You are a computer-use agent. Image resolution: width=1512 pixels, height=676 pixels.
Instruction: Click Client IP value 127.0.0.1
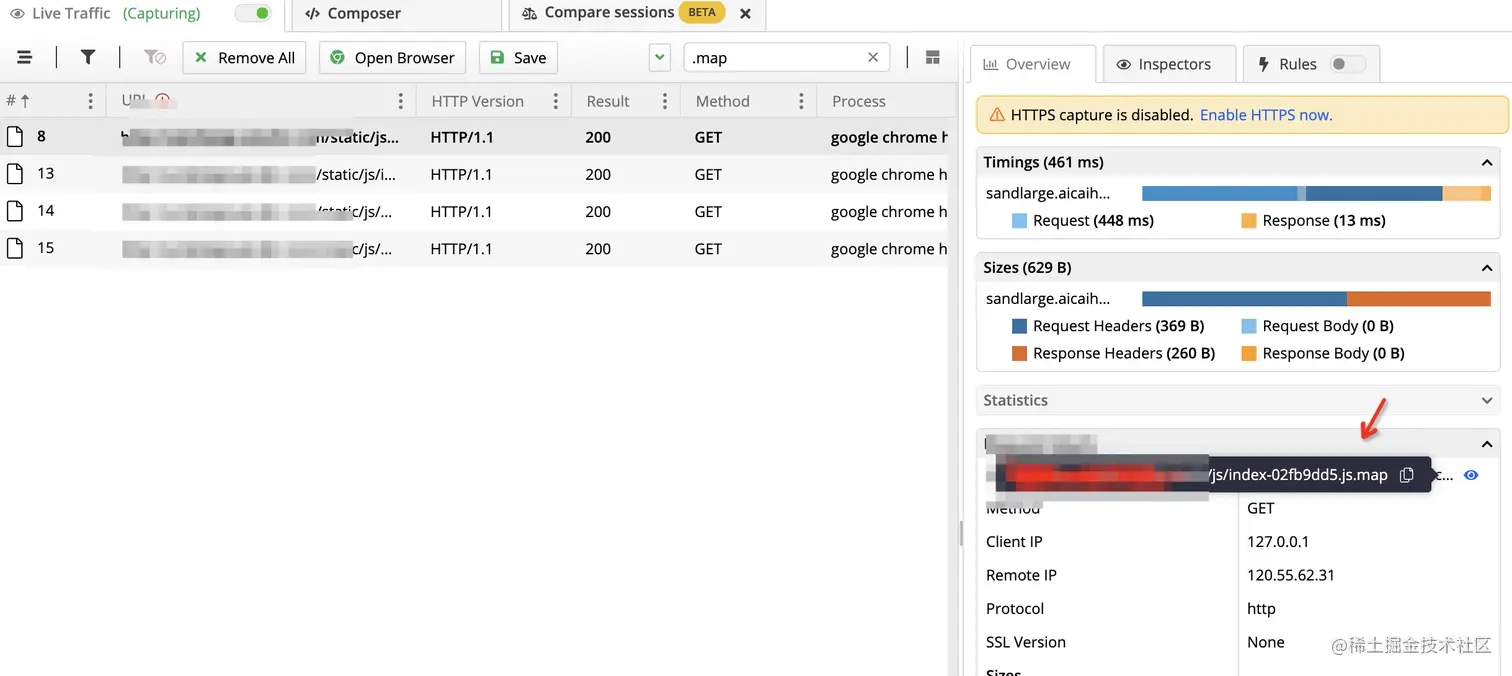[1278, 541]
